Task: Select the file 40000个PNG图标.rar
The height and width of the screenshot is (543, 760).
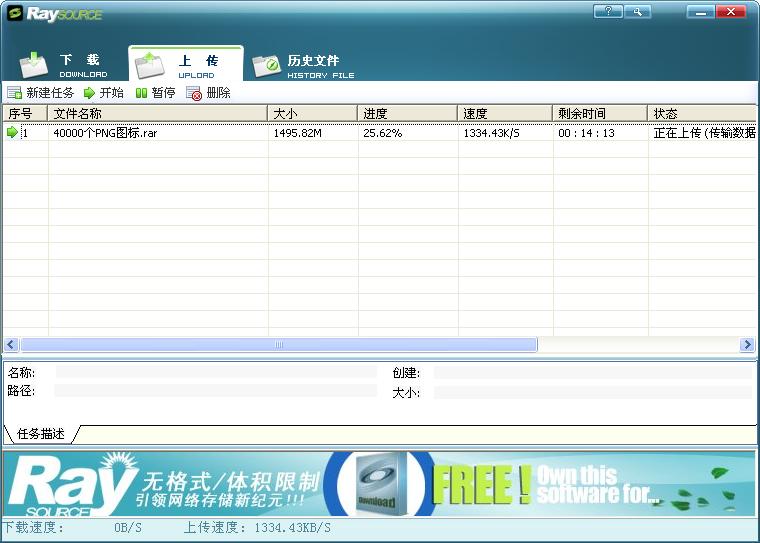Action: (105, 133)
